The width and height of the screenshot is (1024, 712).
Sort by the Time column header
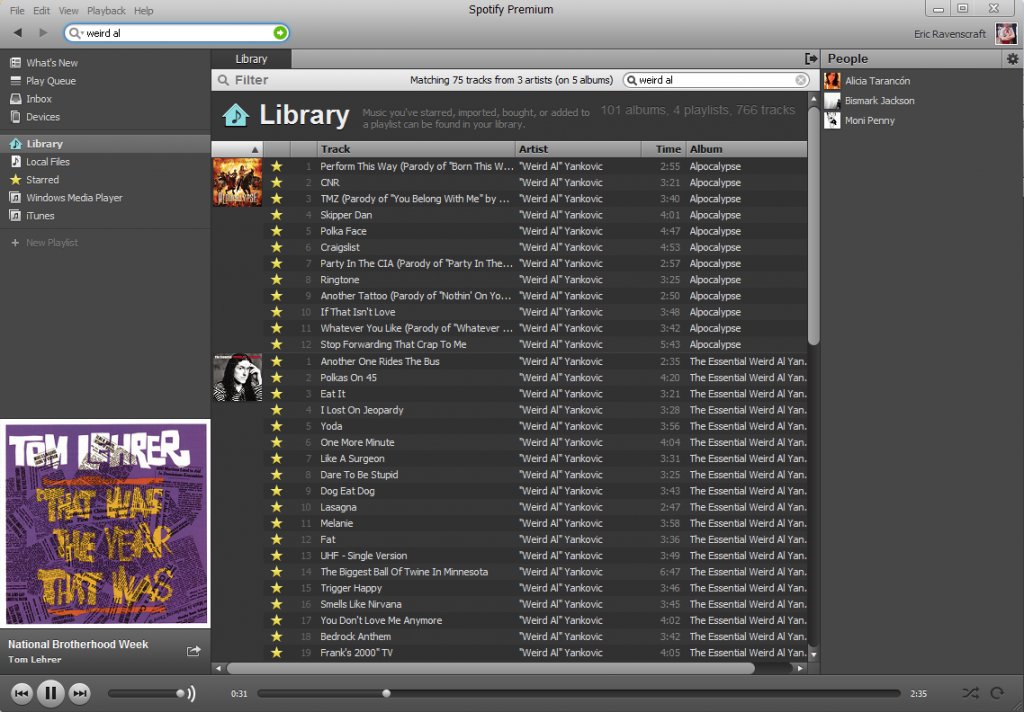[x=664, y=149]
